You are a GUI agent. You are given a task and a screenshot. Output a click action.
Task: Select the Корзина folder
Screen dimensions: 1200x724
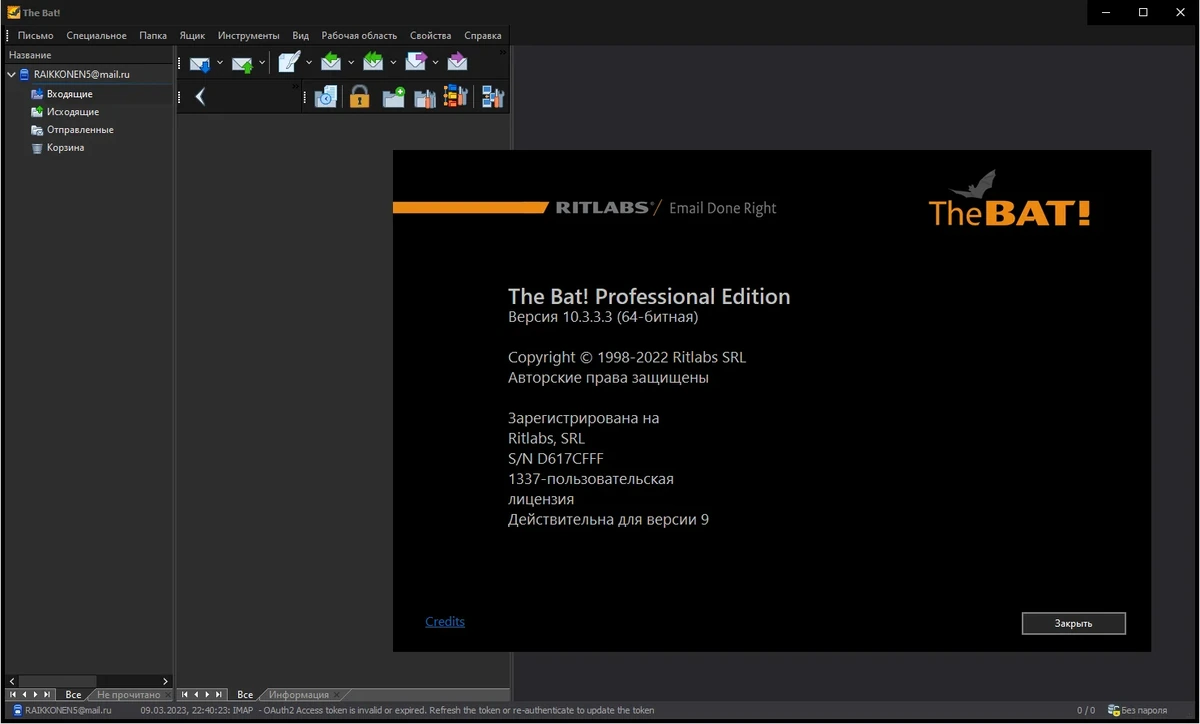point(65,148)
